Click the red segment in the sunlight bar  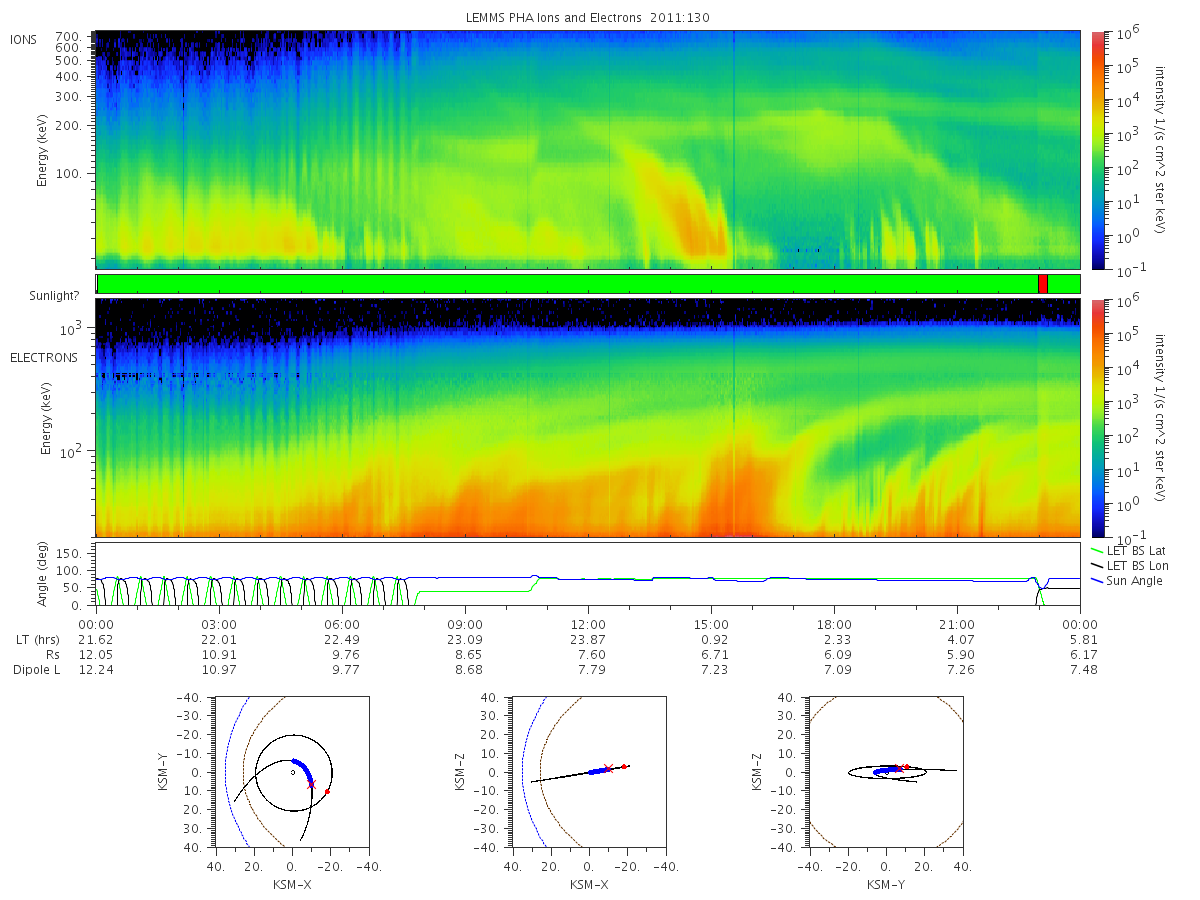pos(1043,284)
